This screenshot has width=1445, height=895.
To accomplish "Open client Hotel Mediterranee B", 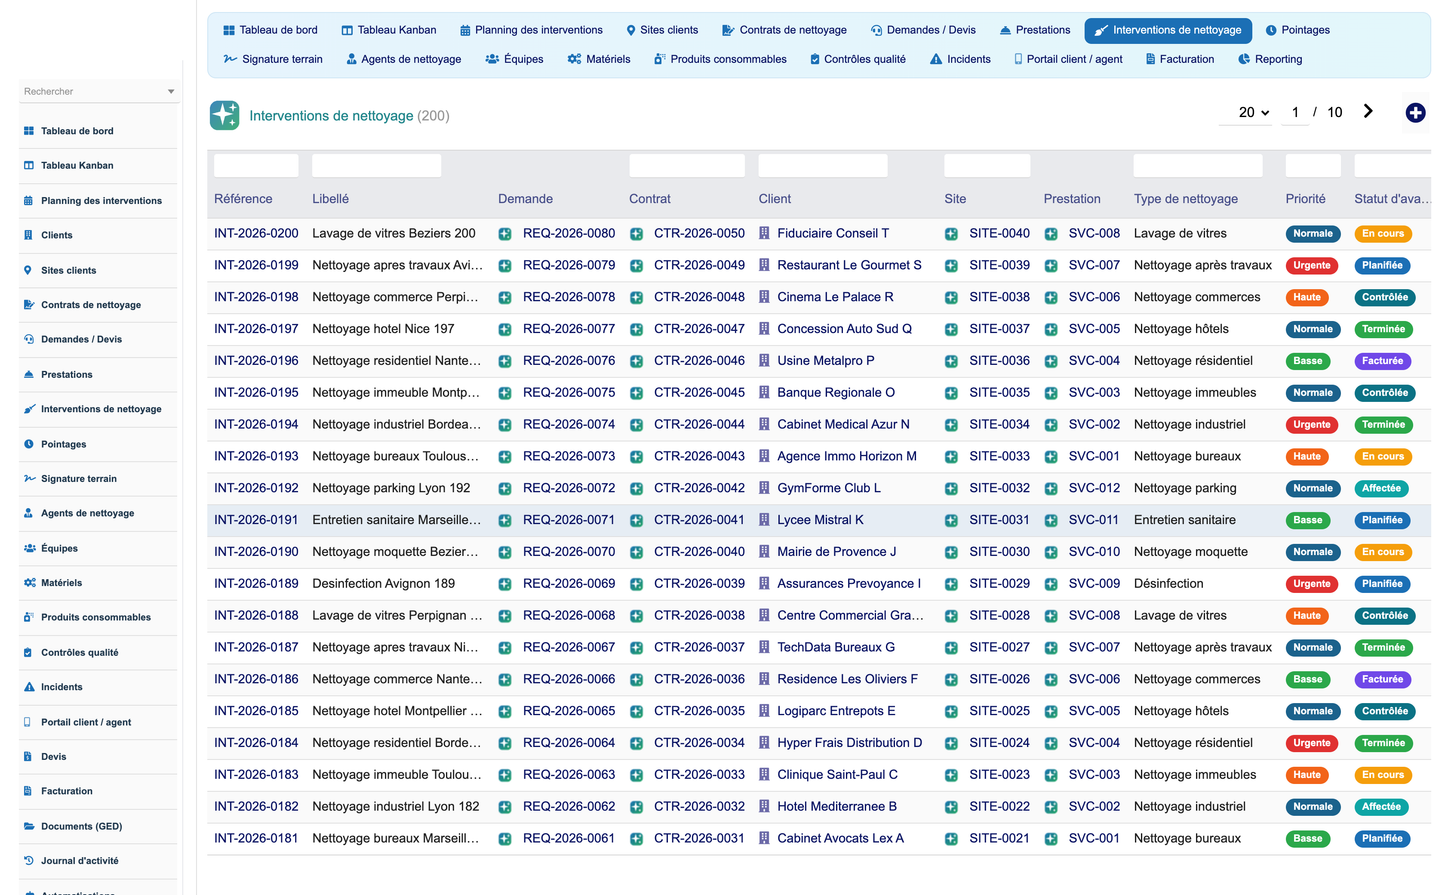I will tap(837, 807).
